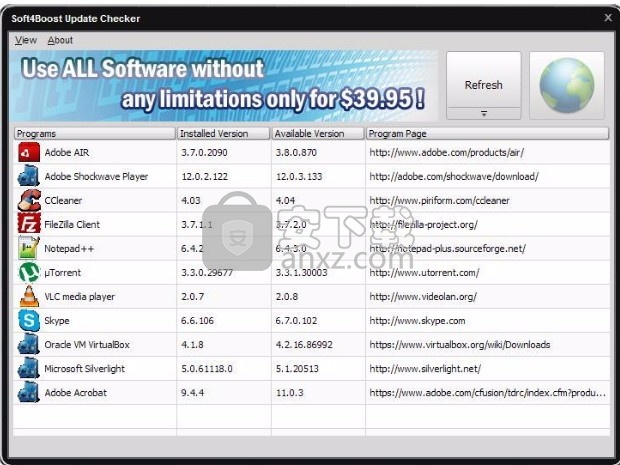Image resolution: width=620 pixels, height=465 pixels.
Task: Open the View menu
Action: [26, 40]
